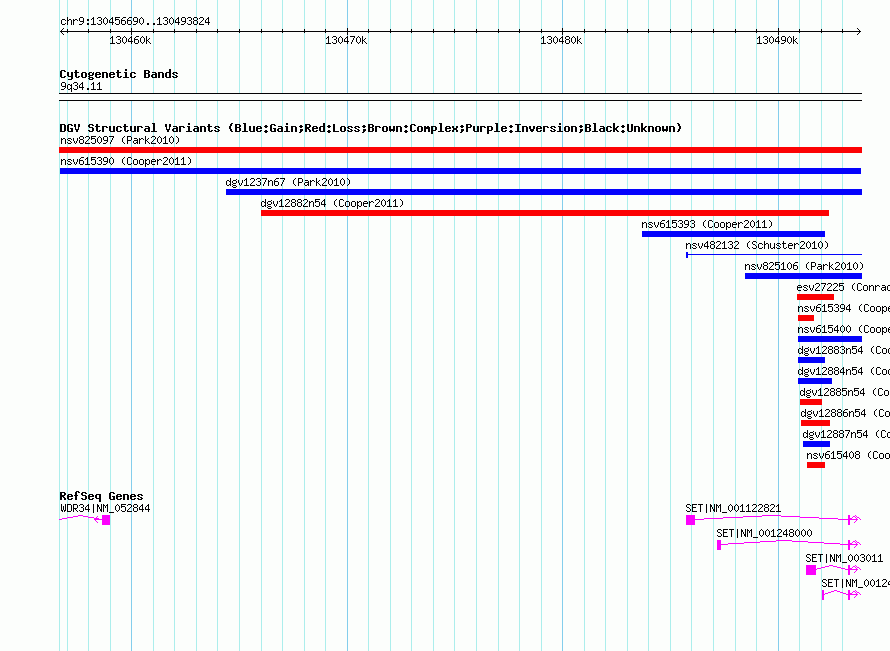Click the 130470k ruler label

[346, 40]
